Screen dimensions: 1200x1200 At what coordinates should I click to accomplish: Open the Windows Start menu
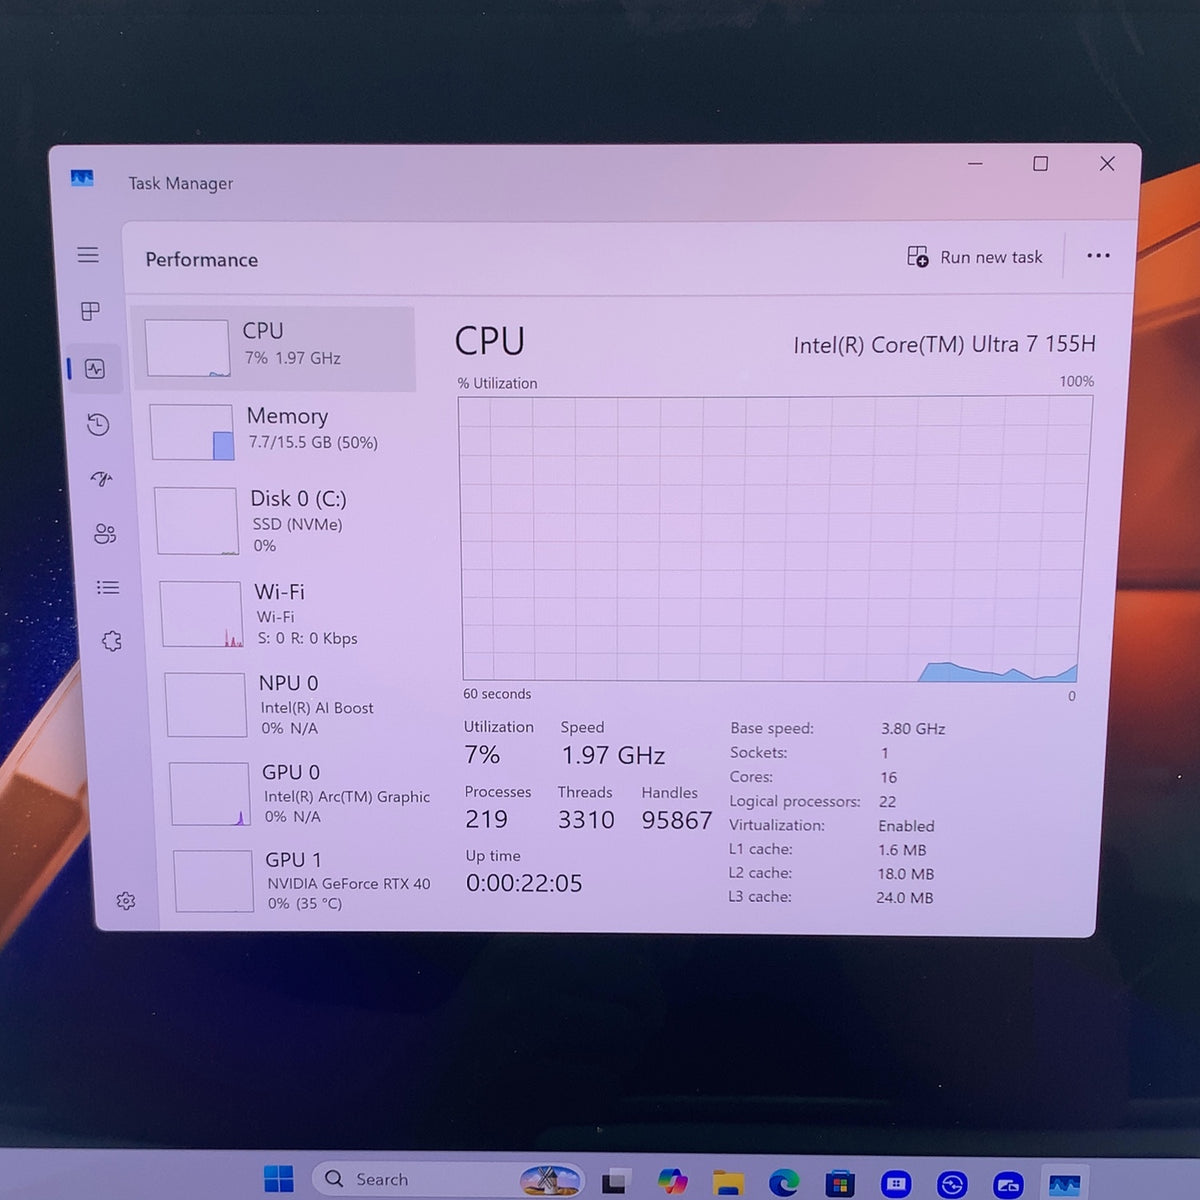point(278,1180)
